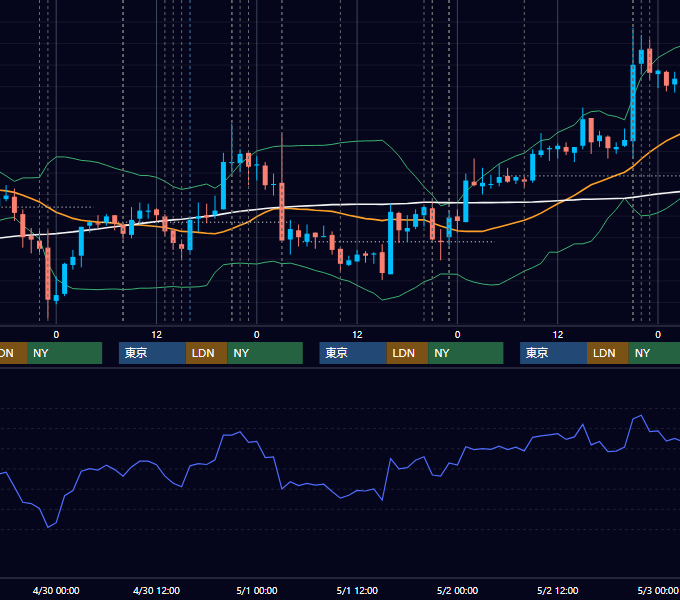This screenshot has height=600, width=680.
Task: Click the 5/1 12:00 date label
Action: coord(357,590)
